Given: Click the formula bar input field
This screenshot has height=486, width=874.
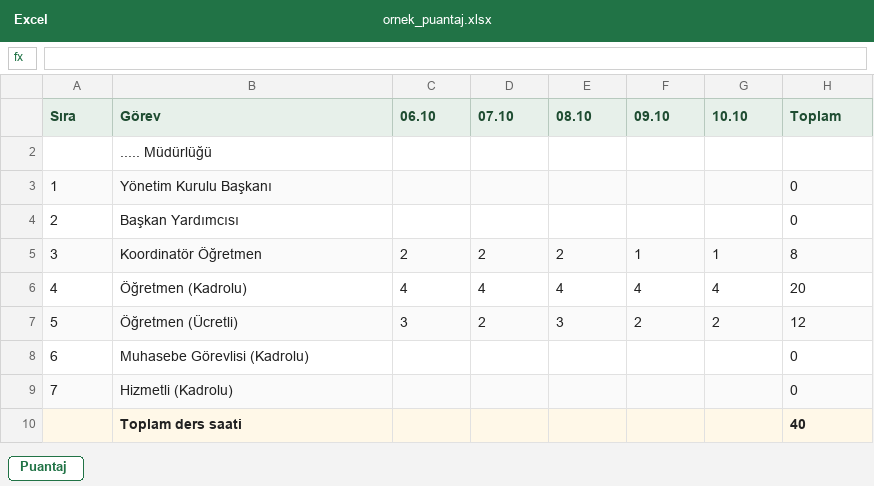Looking at the screenshot, I should (x=455, y=59).
